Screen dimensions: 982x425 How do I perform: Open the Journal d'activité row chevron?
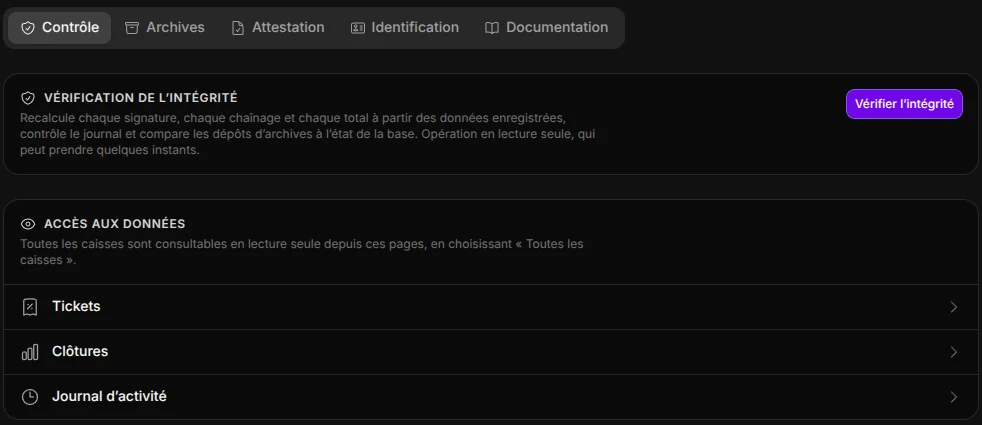[954, 397]
